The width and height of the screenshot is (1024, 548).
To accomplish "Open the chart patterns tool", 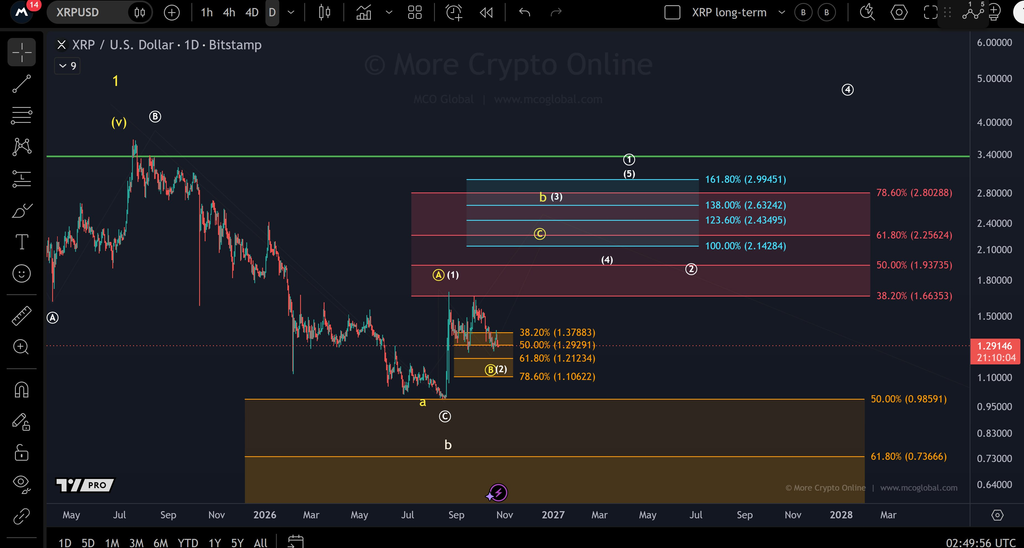I will coord(22,147).
